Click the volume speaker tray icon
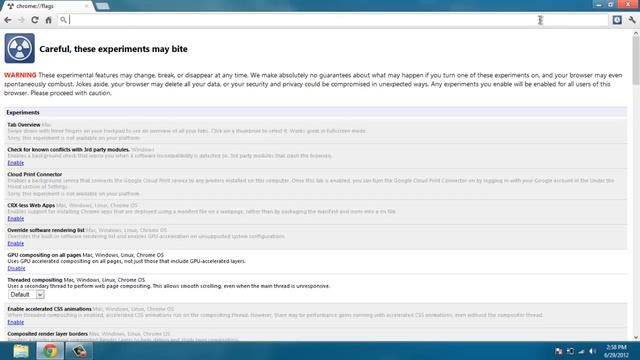This screenshot has height=360, width=640. pyautogui.click(x=592, y=351)
